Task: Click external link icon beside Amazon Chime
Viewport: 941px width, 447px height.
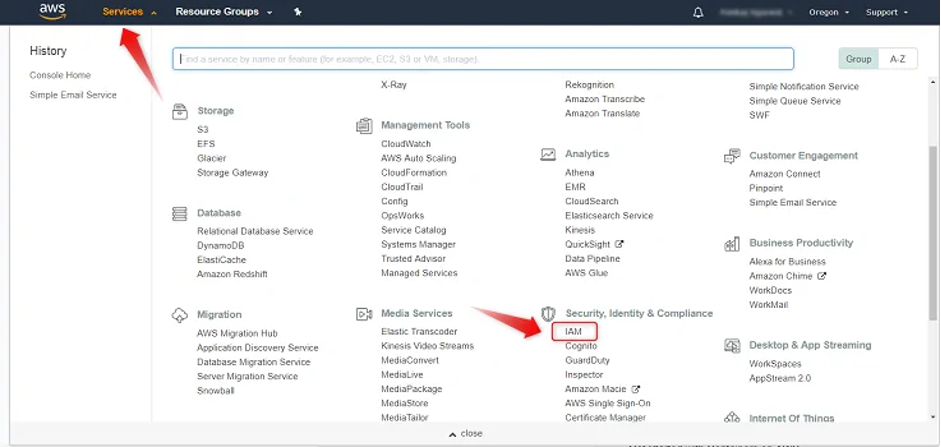Action: pyautogui.click(x=822, y=276)
